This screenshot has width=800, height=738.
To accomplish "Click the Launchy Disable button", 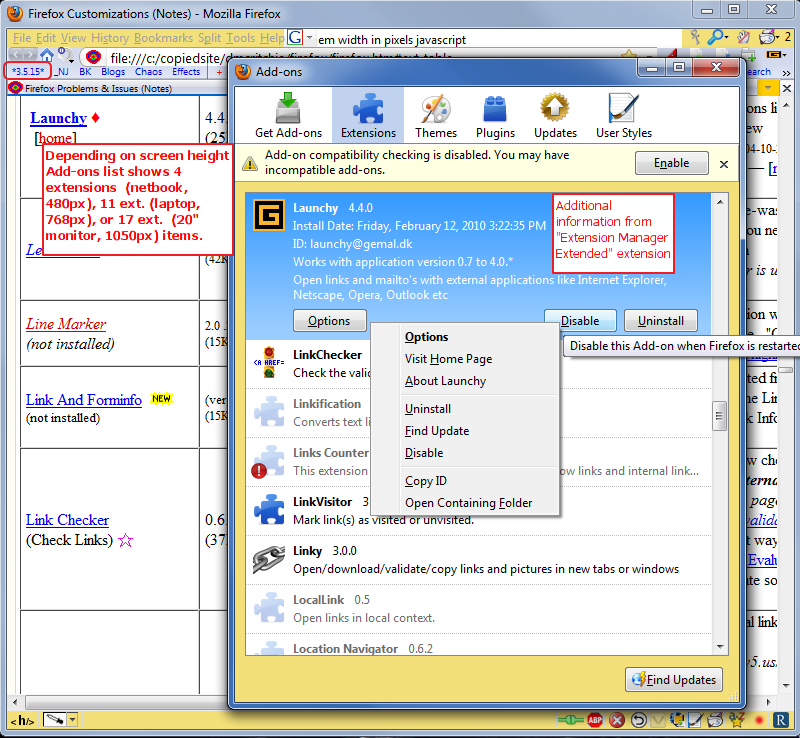I will (x=580, y=321).
